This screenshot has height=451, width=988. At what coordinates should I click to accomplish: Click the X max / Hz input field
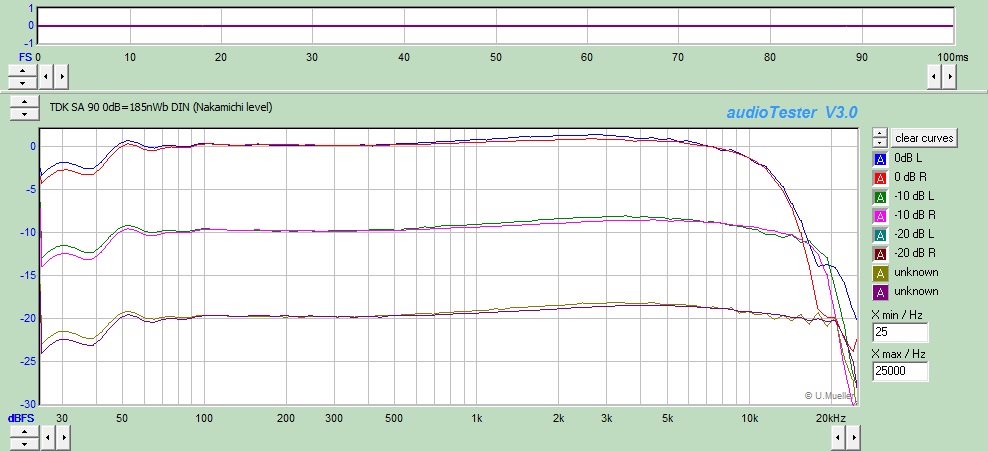click(899, 372)
